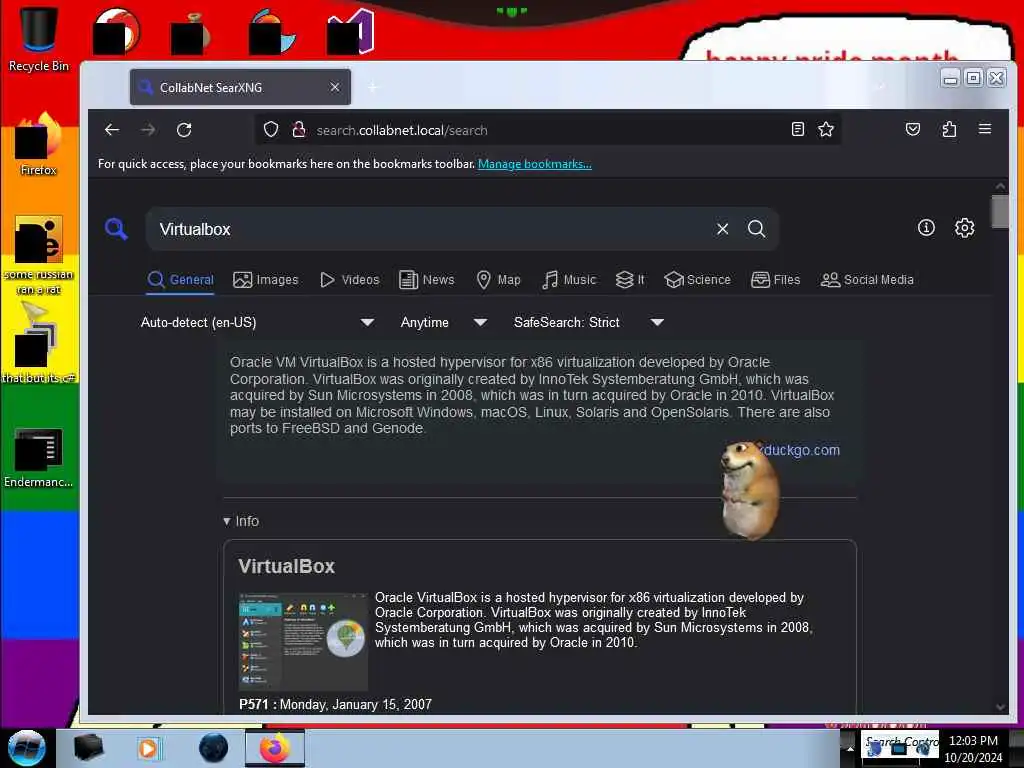
Task: Reload the page with the refresh icon
Action: coord(184,130)
